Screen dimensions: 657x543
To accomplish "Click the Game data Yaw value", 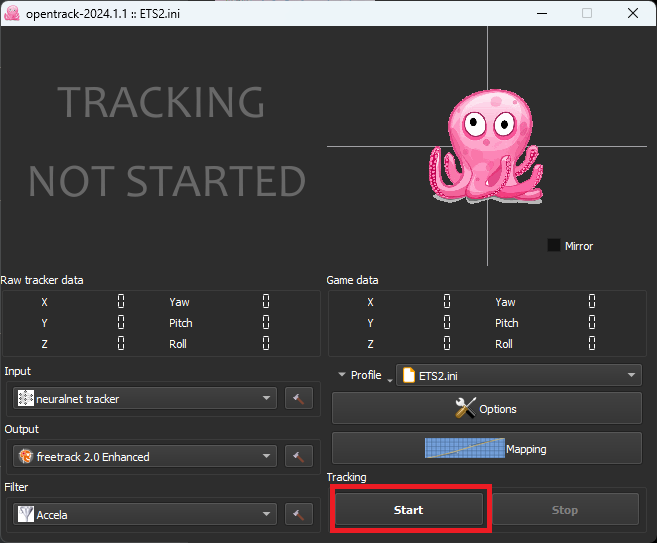I will click(592, 301).
